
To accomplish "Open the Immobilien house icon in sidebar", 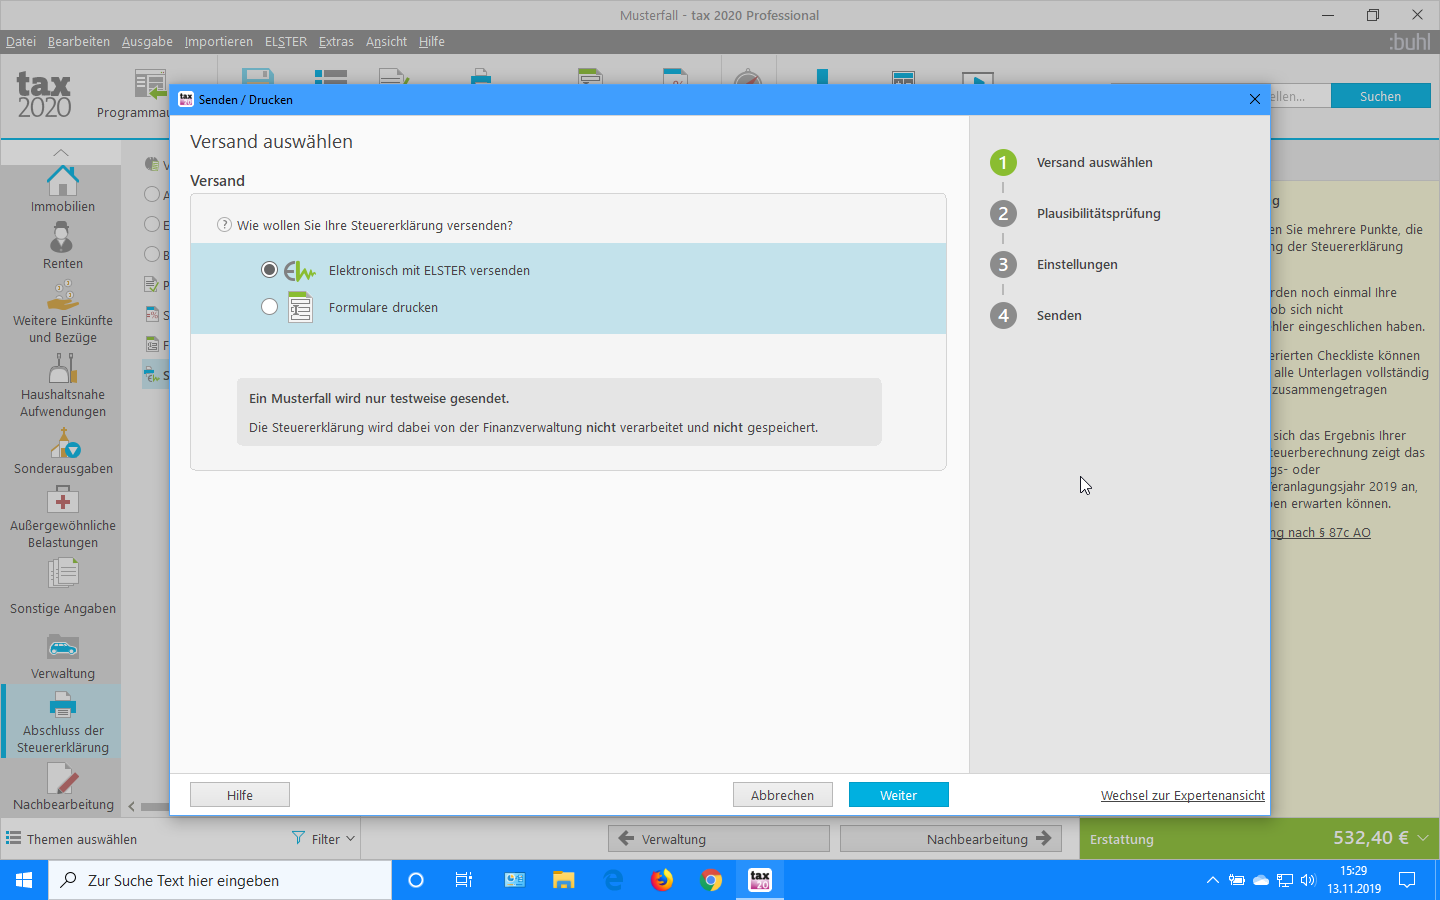I will tap(62, 182).
